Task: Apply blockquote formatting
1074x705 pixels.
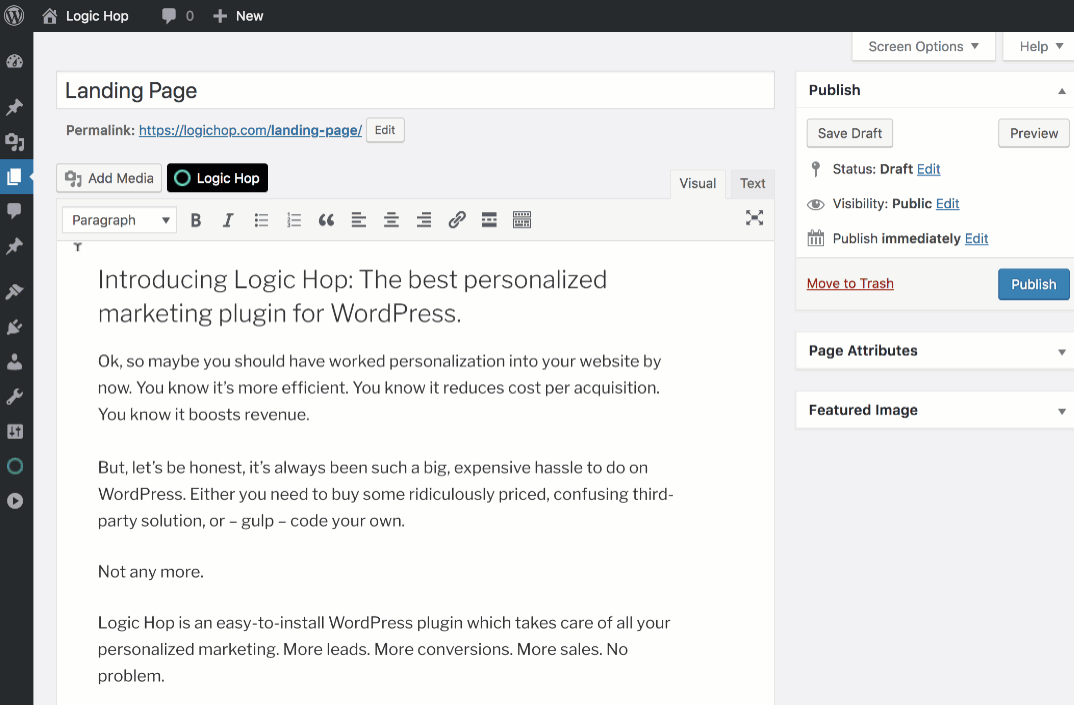Action: point(326,220)
